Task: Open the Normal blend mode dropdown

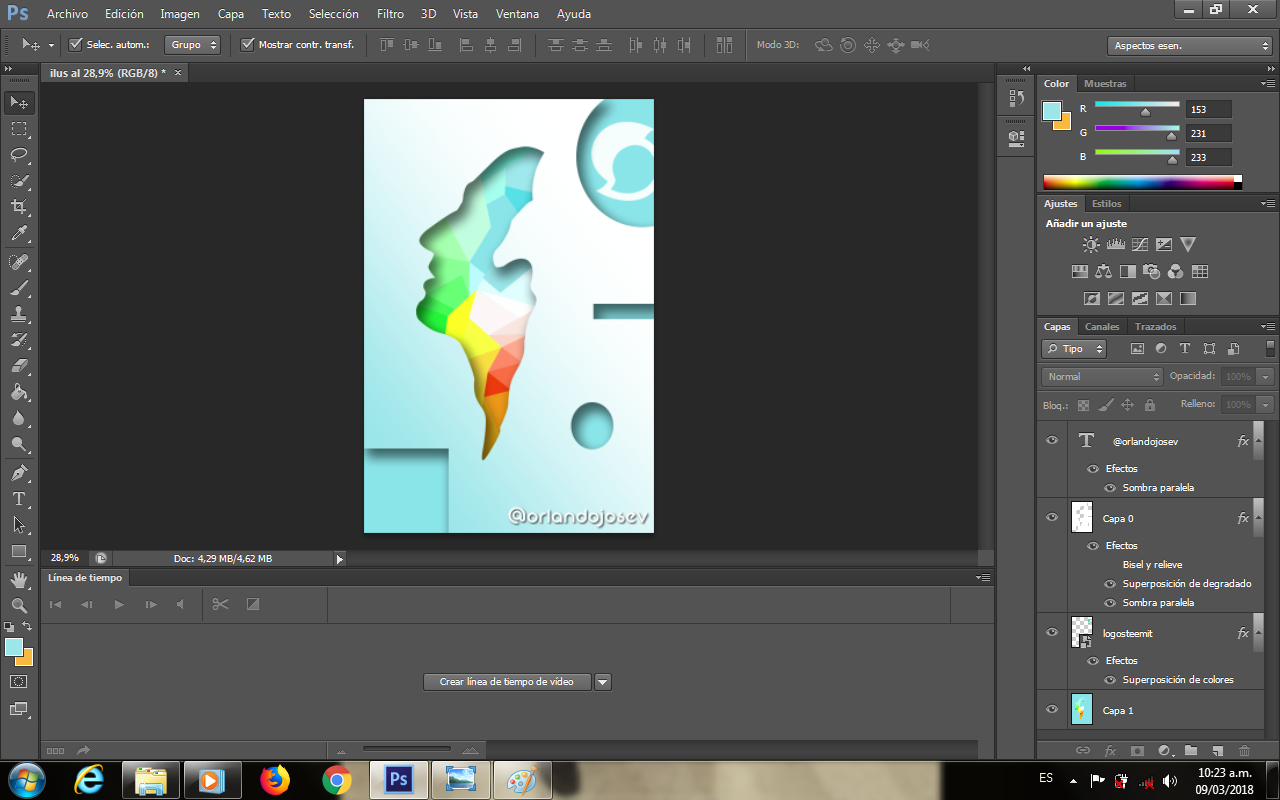Action: point(1101,377)
